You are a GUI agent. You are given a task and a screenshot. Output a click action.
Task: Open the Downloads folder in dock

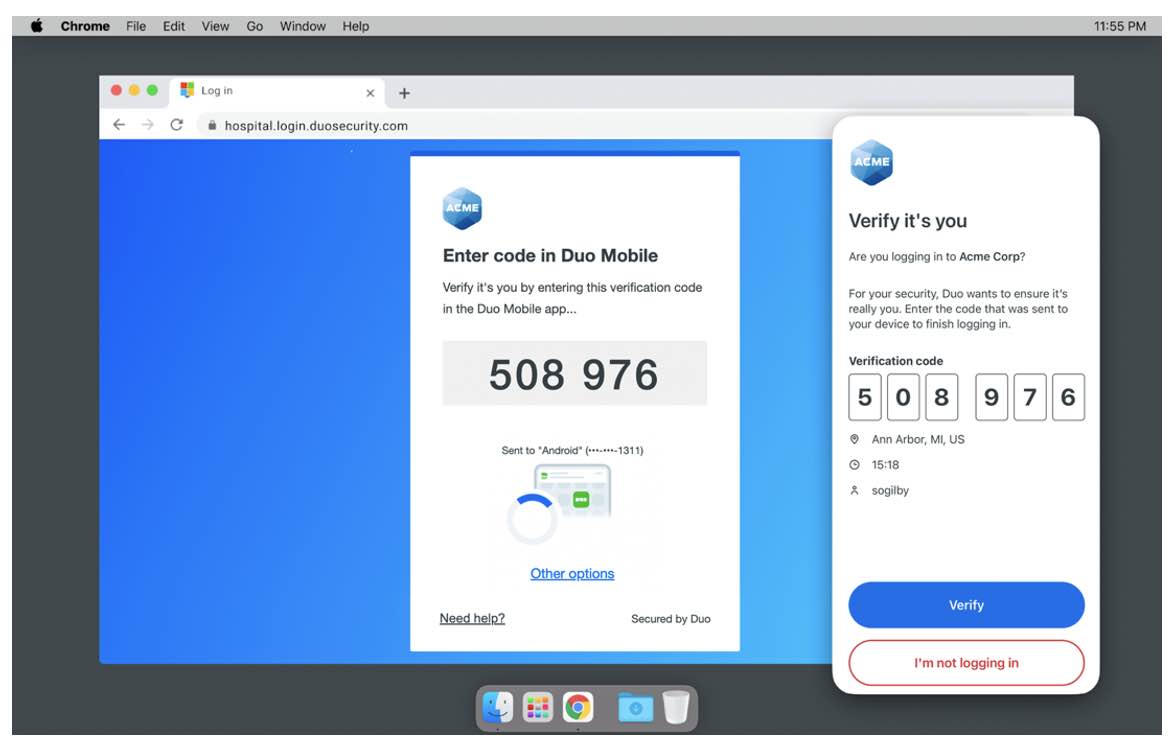[x=635, y=708]
